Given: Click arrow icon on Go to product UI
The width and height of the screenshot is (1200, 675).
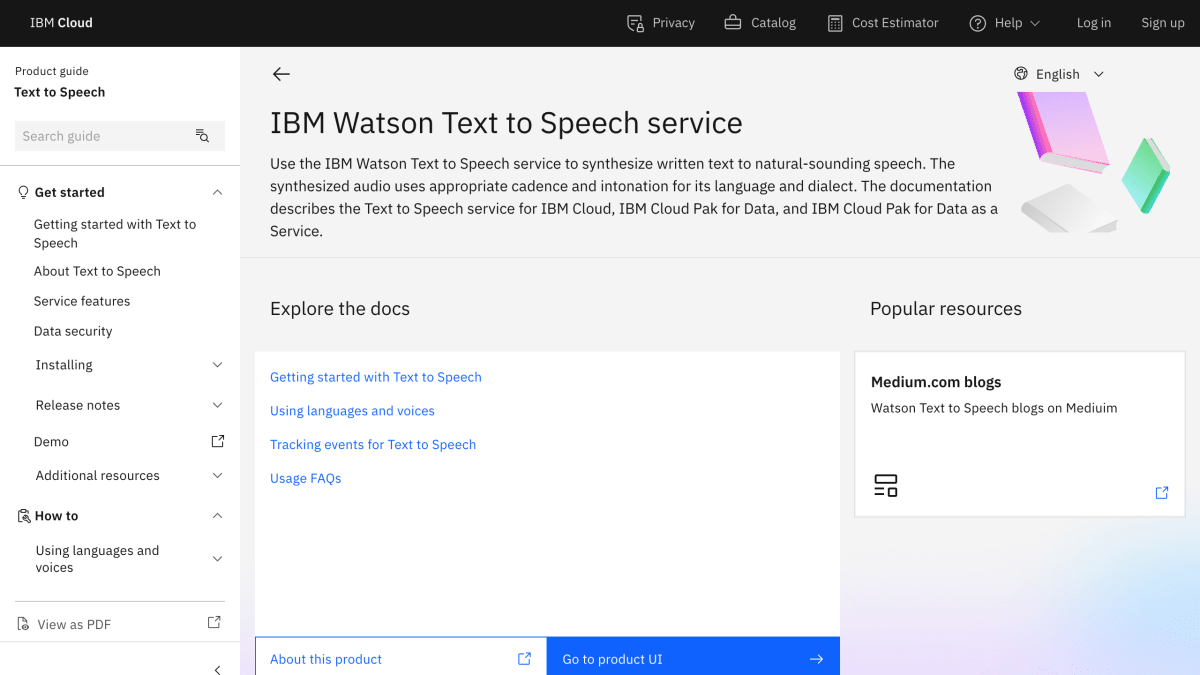Looking at the screenshot, I should [816, 659].
